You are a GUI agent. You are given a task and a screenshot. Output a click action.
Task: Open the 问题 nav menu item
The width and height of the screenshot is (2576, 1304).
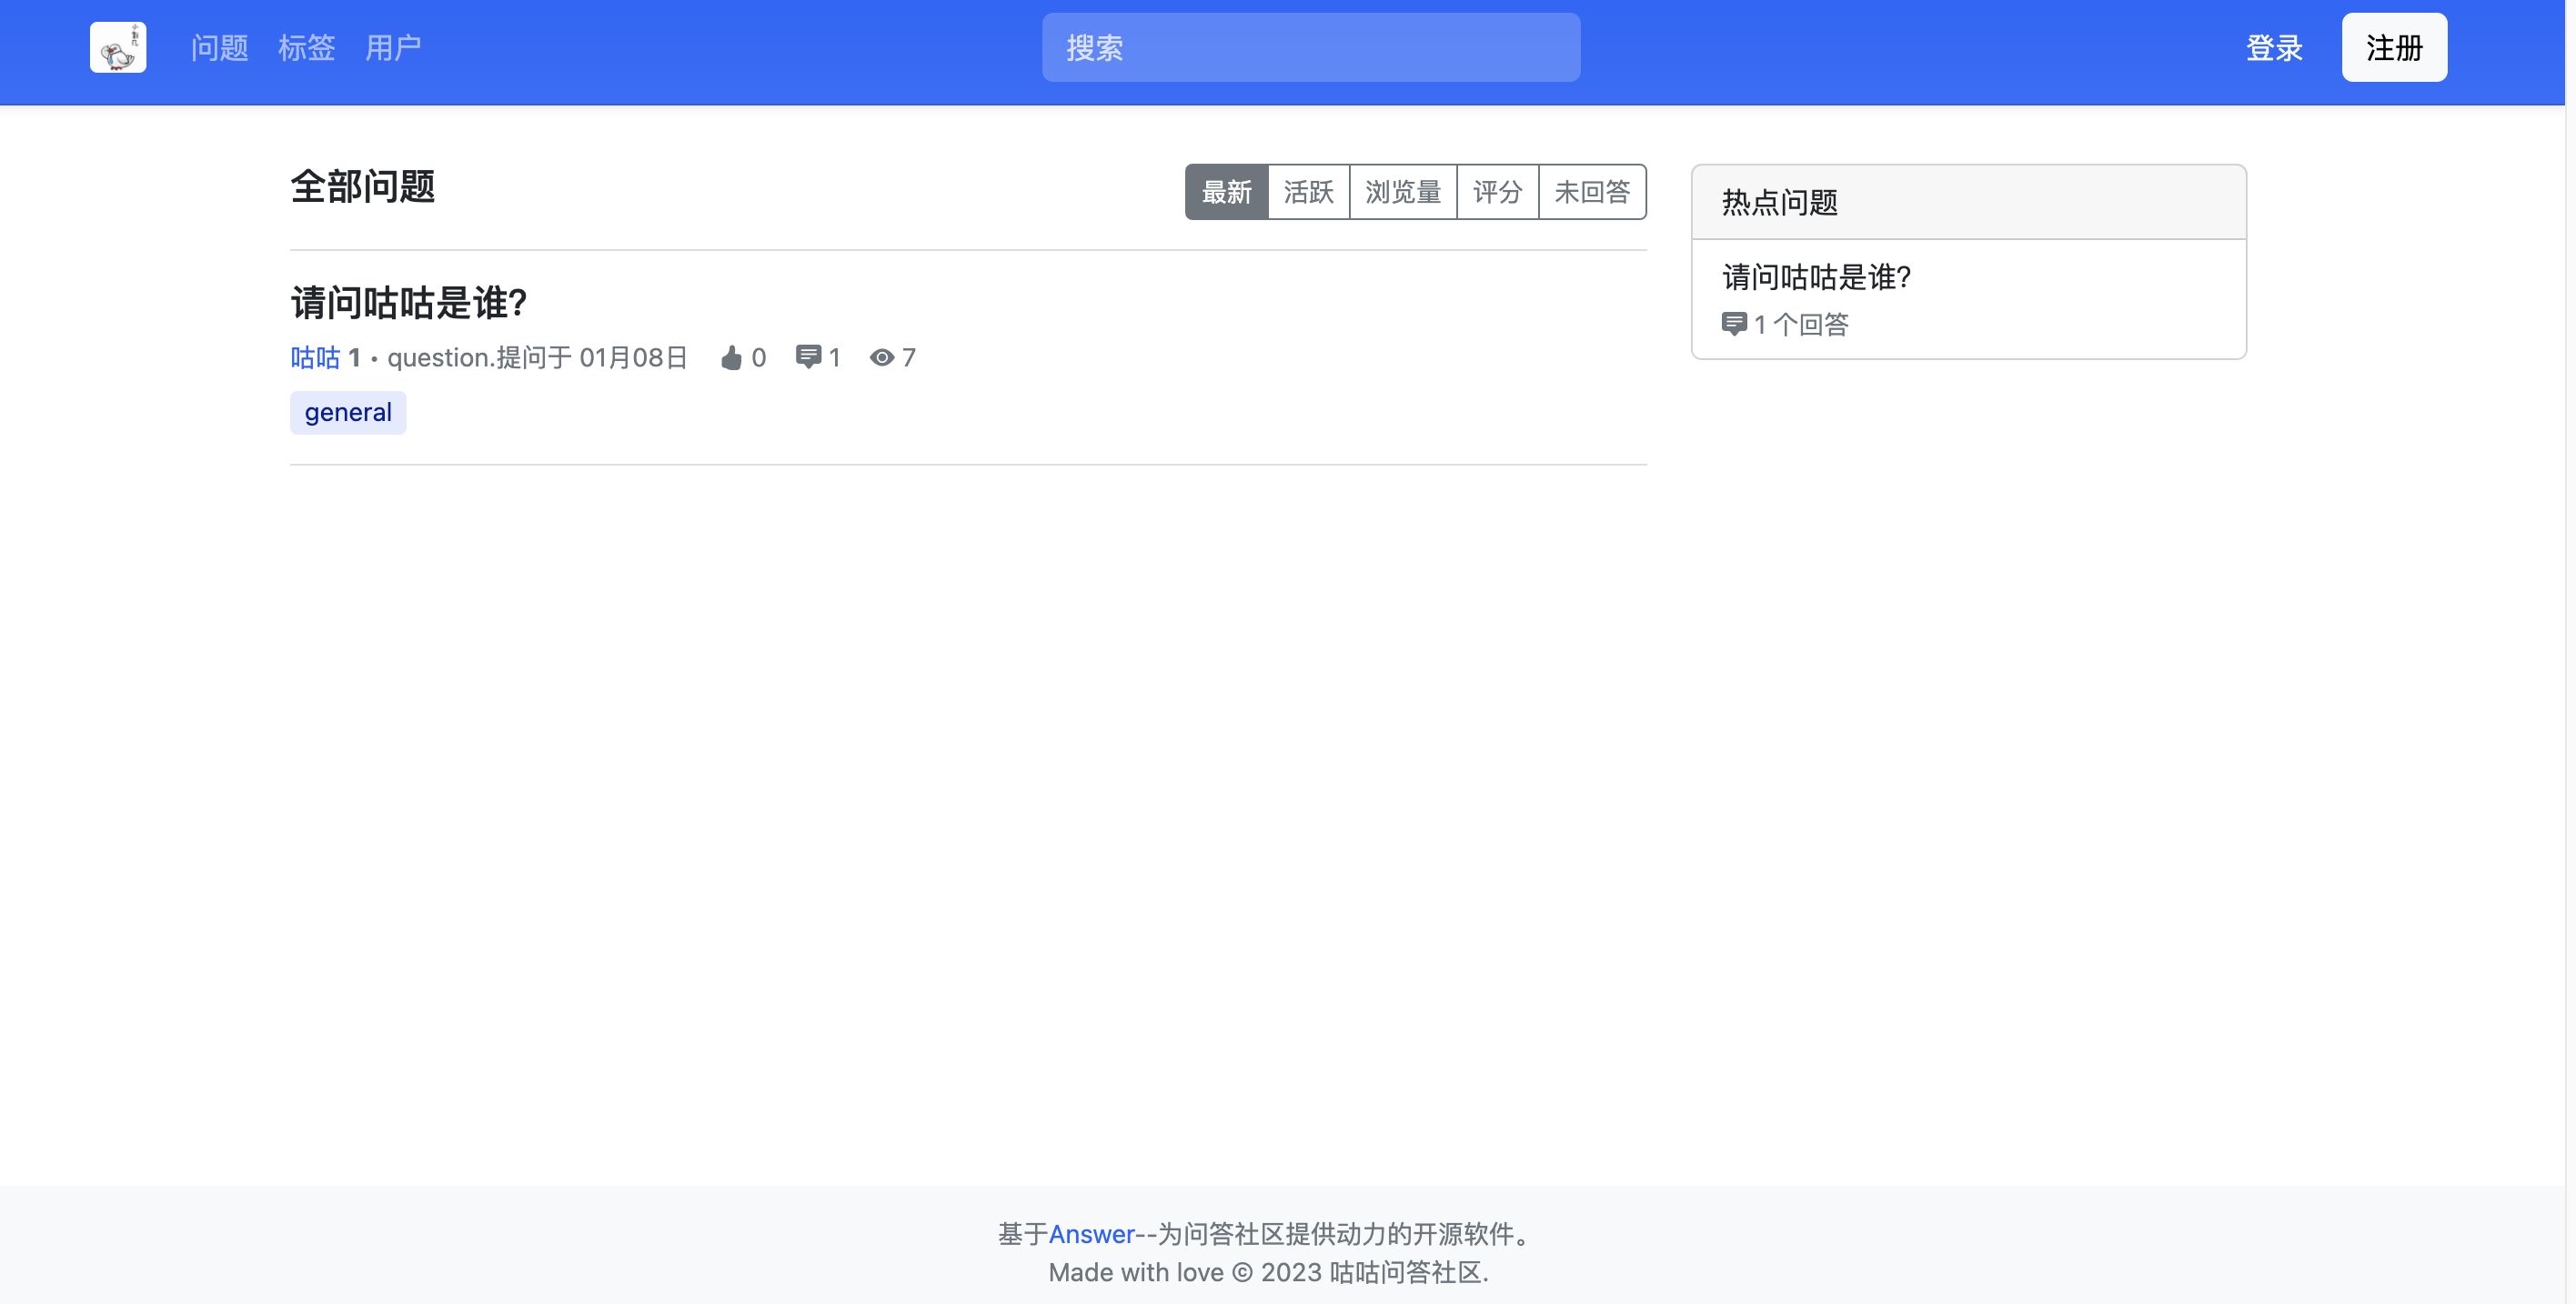(219, 47)
